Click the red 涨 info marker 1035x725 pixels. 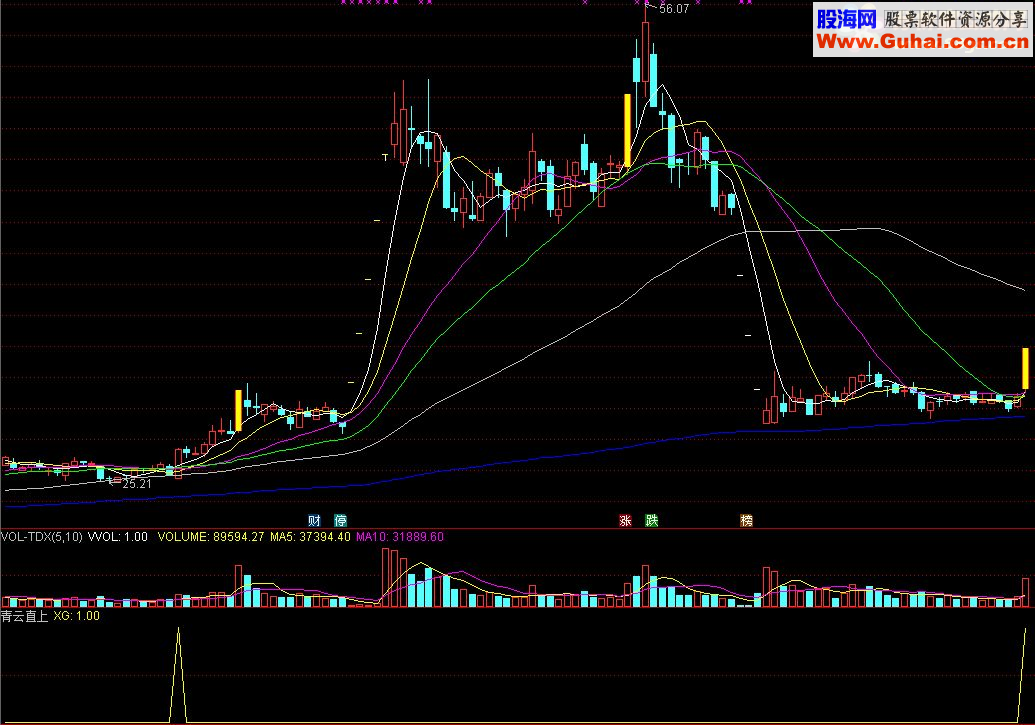pos(625,520)
